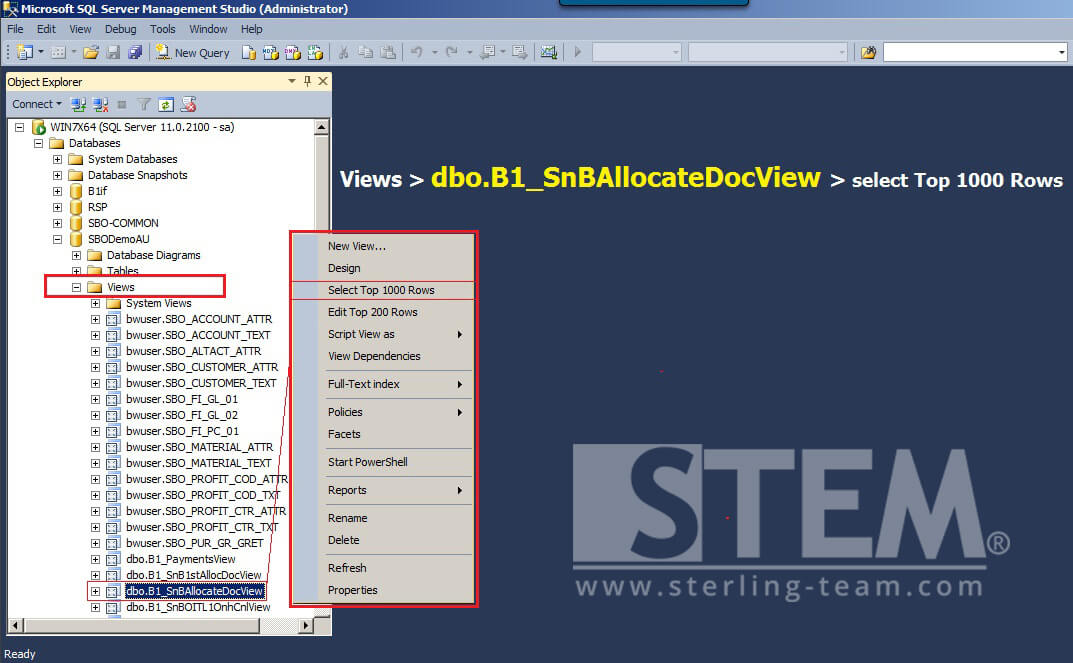Click the Find combo box input field
This screenshot has width=1073, height=663.
[x=970, y=52]
